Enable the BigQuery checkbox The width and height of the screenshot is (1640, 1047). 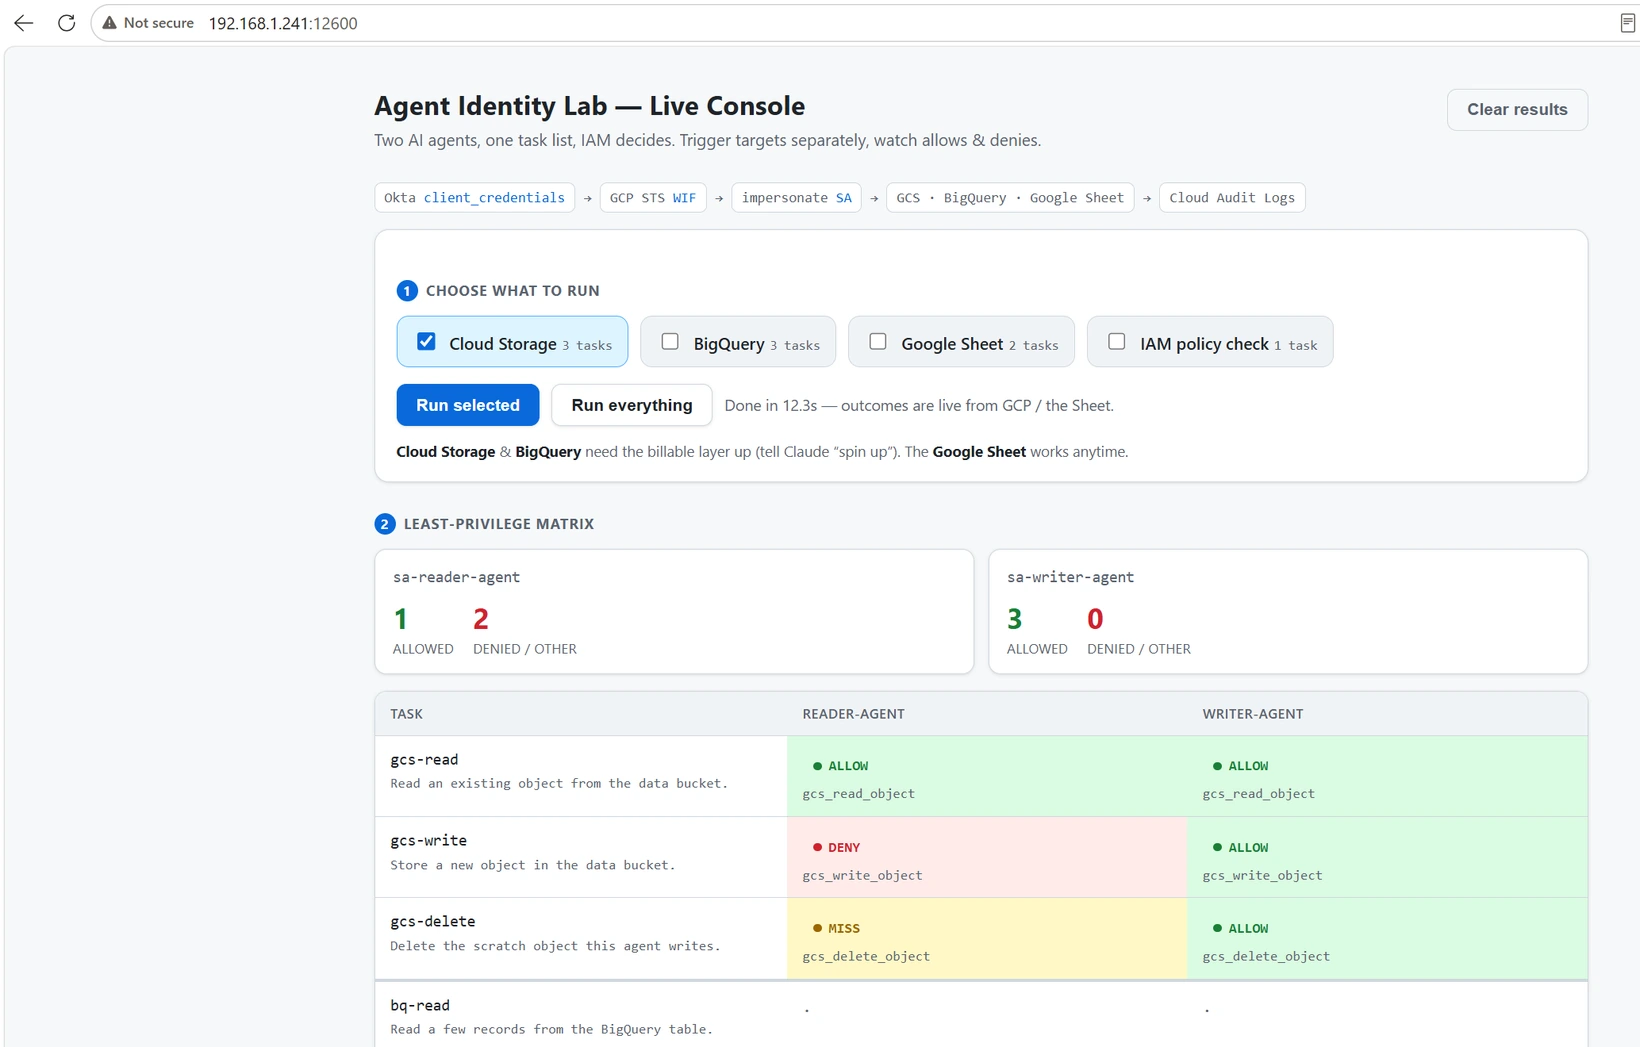(670, 342)
